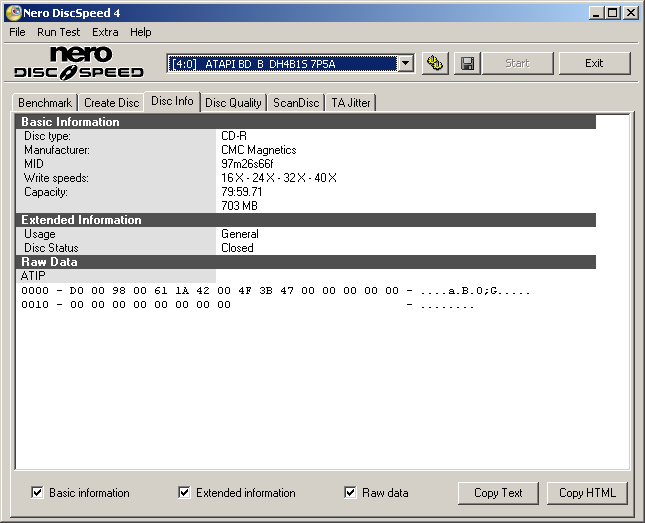
Task: Open the drive selection dropdown arrow
Action: pyautogui.click(x=406, y=63)
